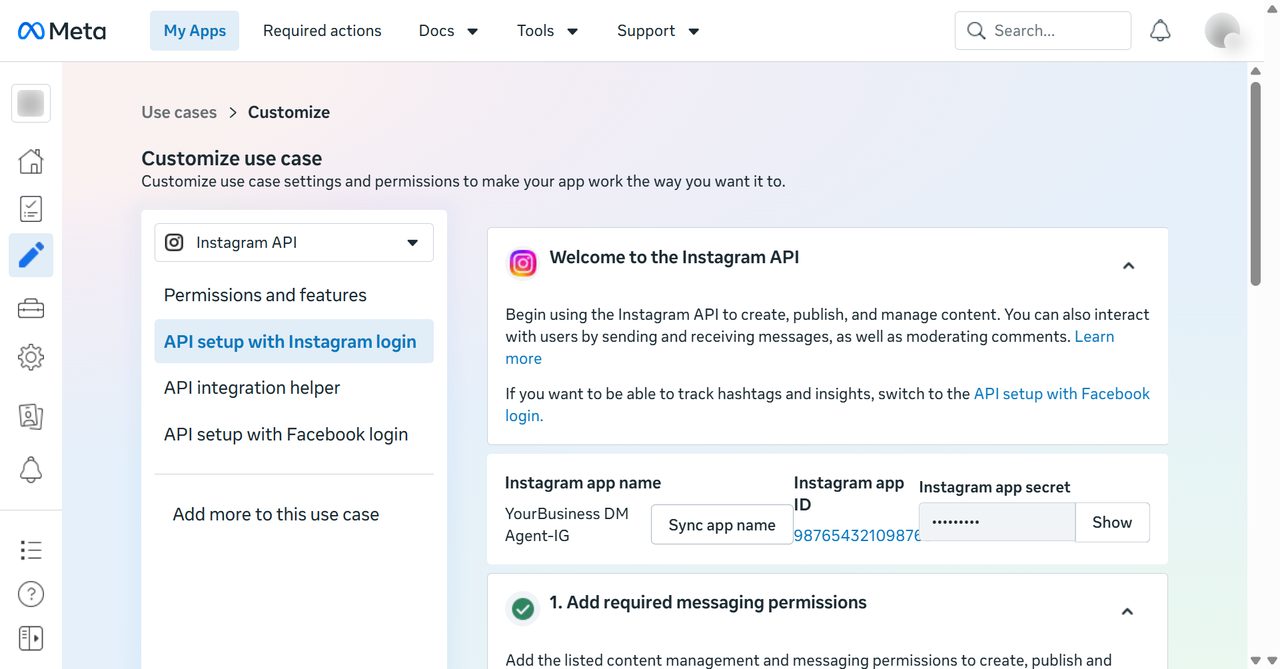Click the Instagram app name label
This screenshot has height=669, width=1280.
[583, 483]
